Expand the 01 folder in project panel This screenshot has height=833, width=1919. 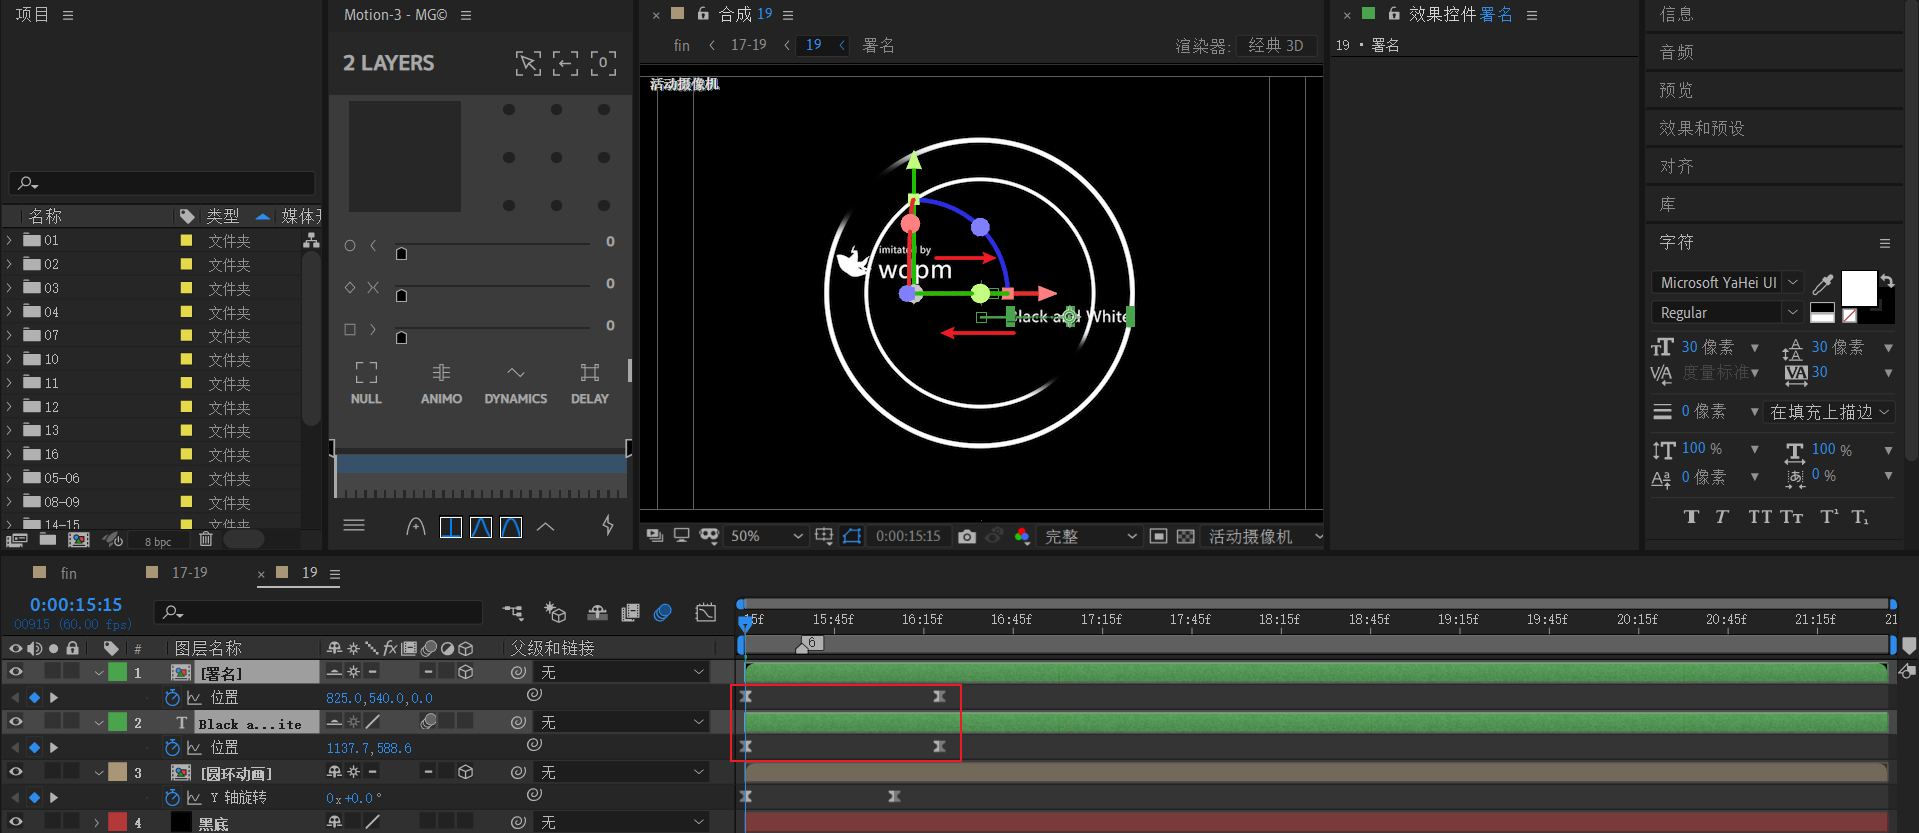(10, 240)
